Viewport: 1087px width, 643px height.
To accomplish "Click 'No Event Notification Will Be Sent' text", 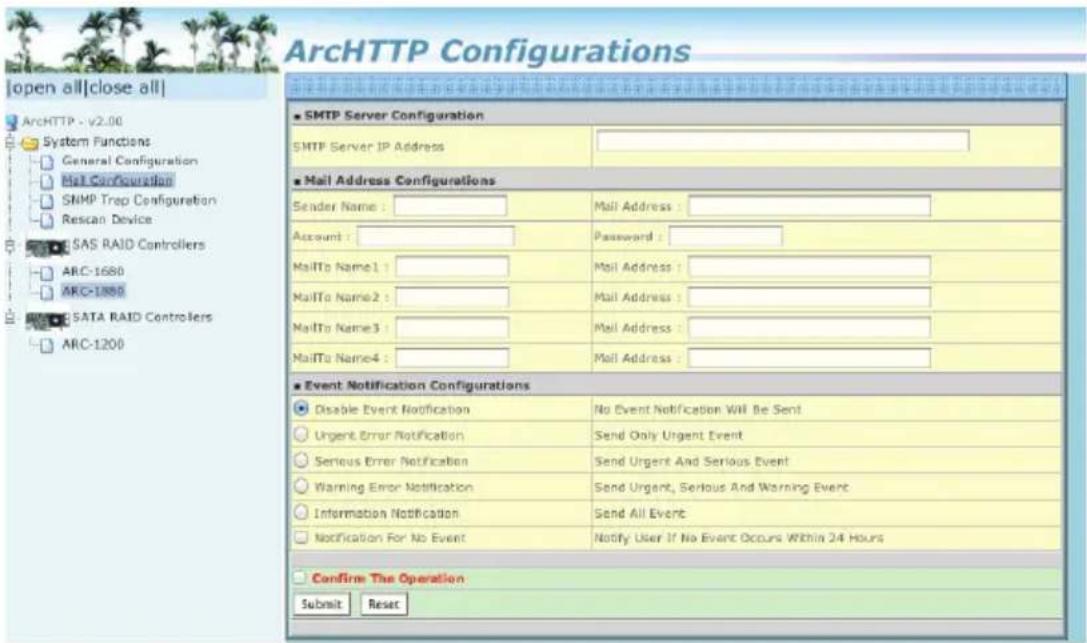I will [697, 409].
